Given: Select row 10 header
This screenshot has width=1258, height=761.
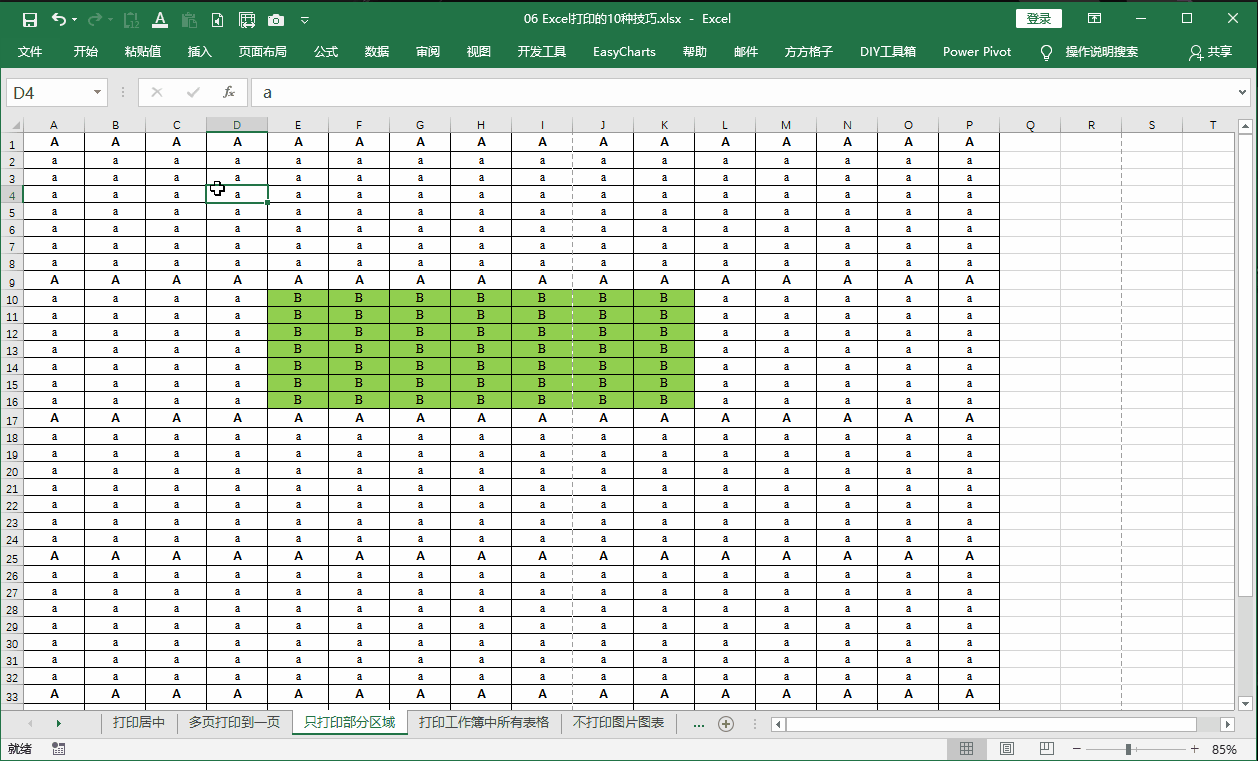Looking at the screenshot, I should pos(12,298).
